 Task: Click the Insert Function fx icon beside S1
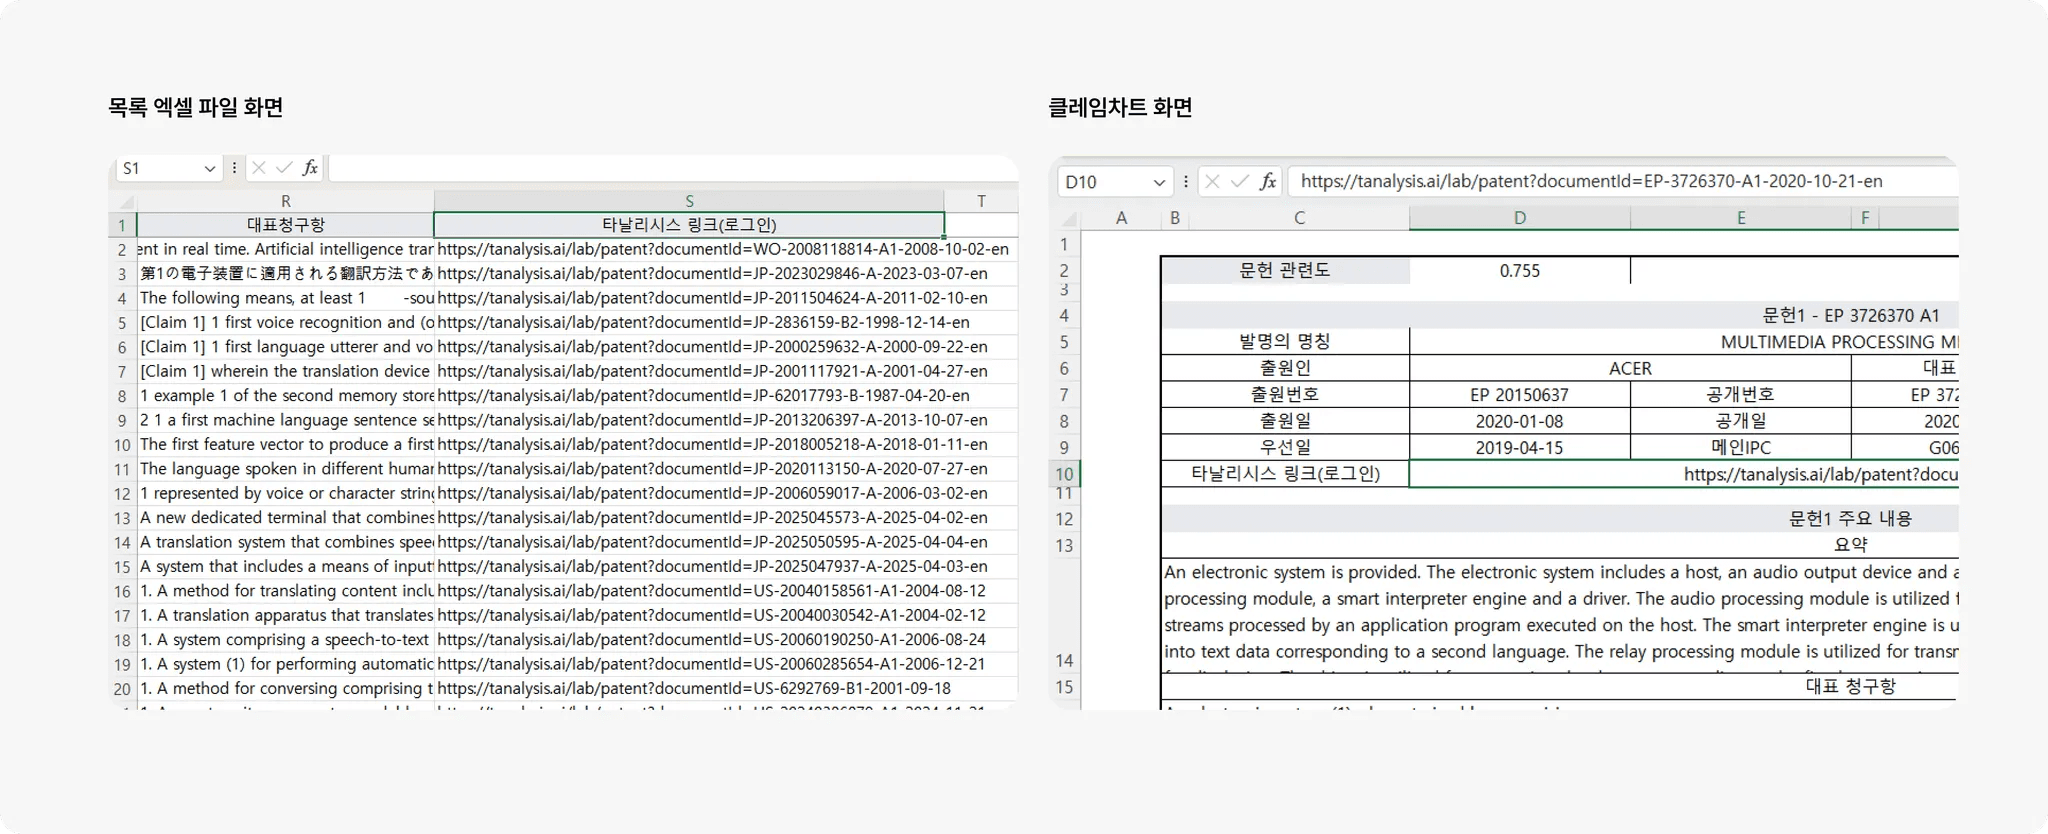click(310, 168)
